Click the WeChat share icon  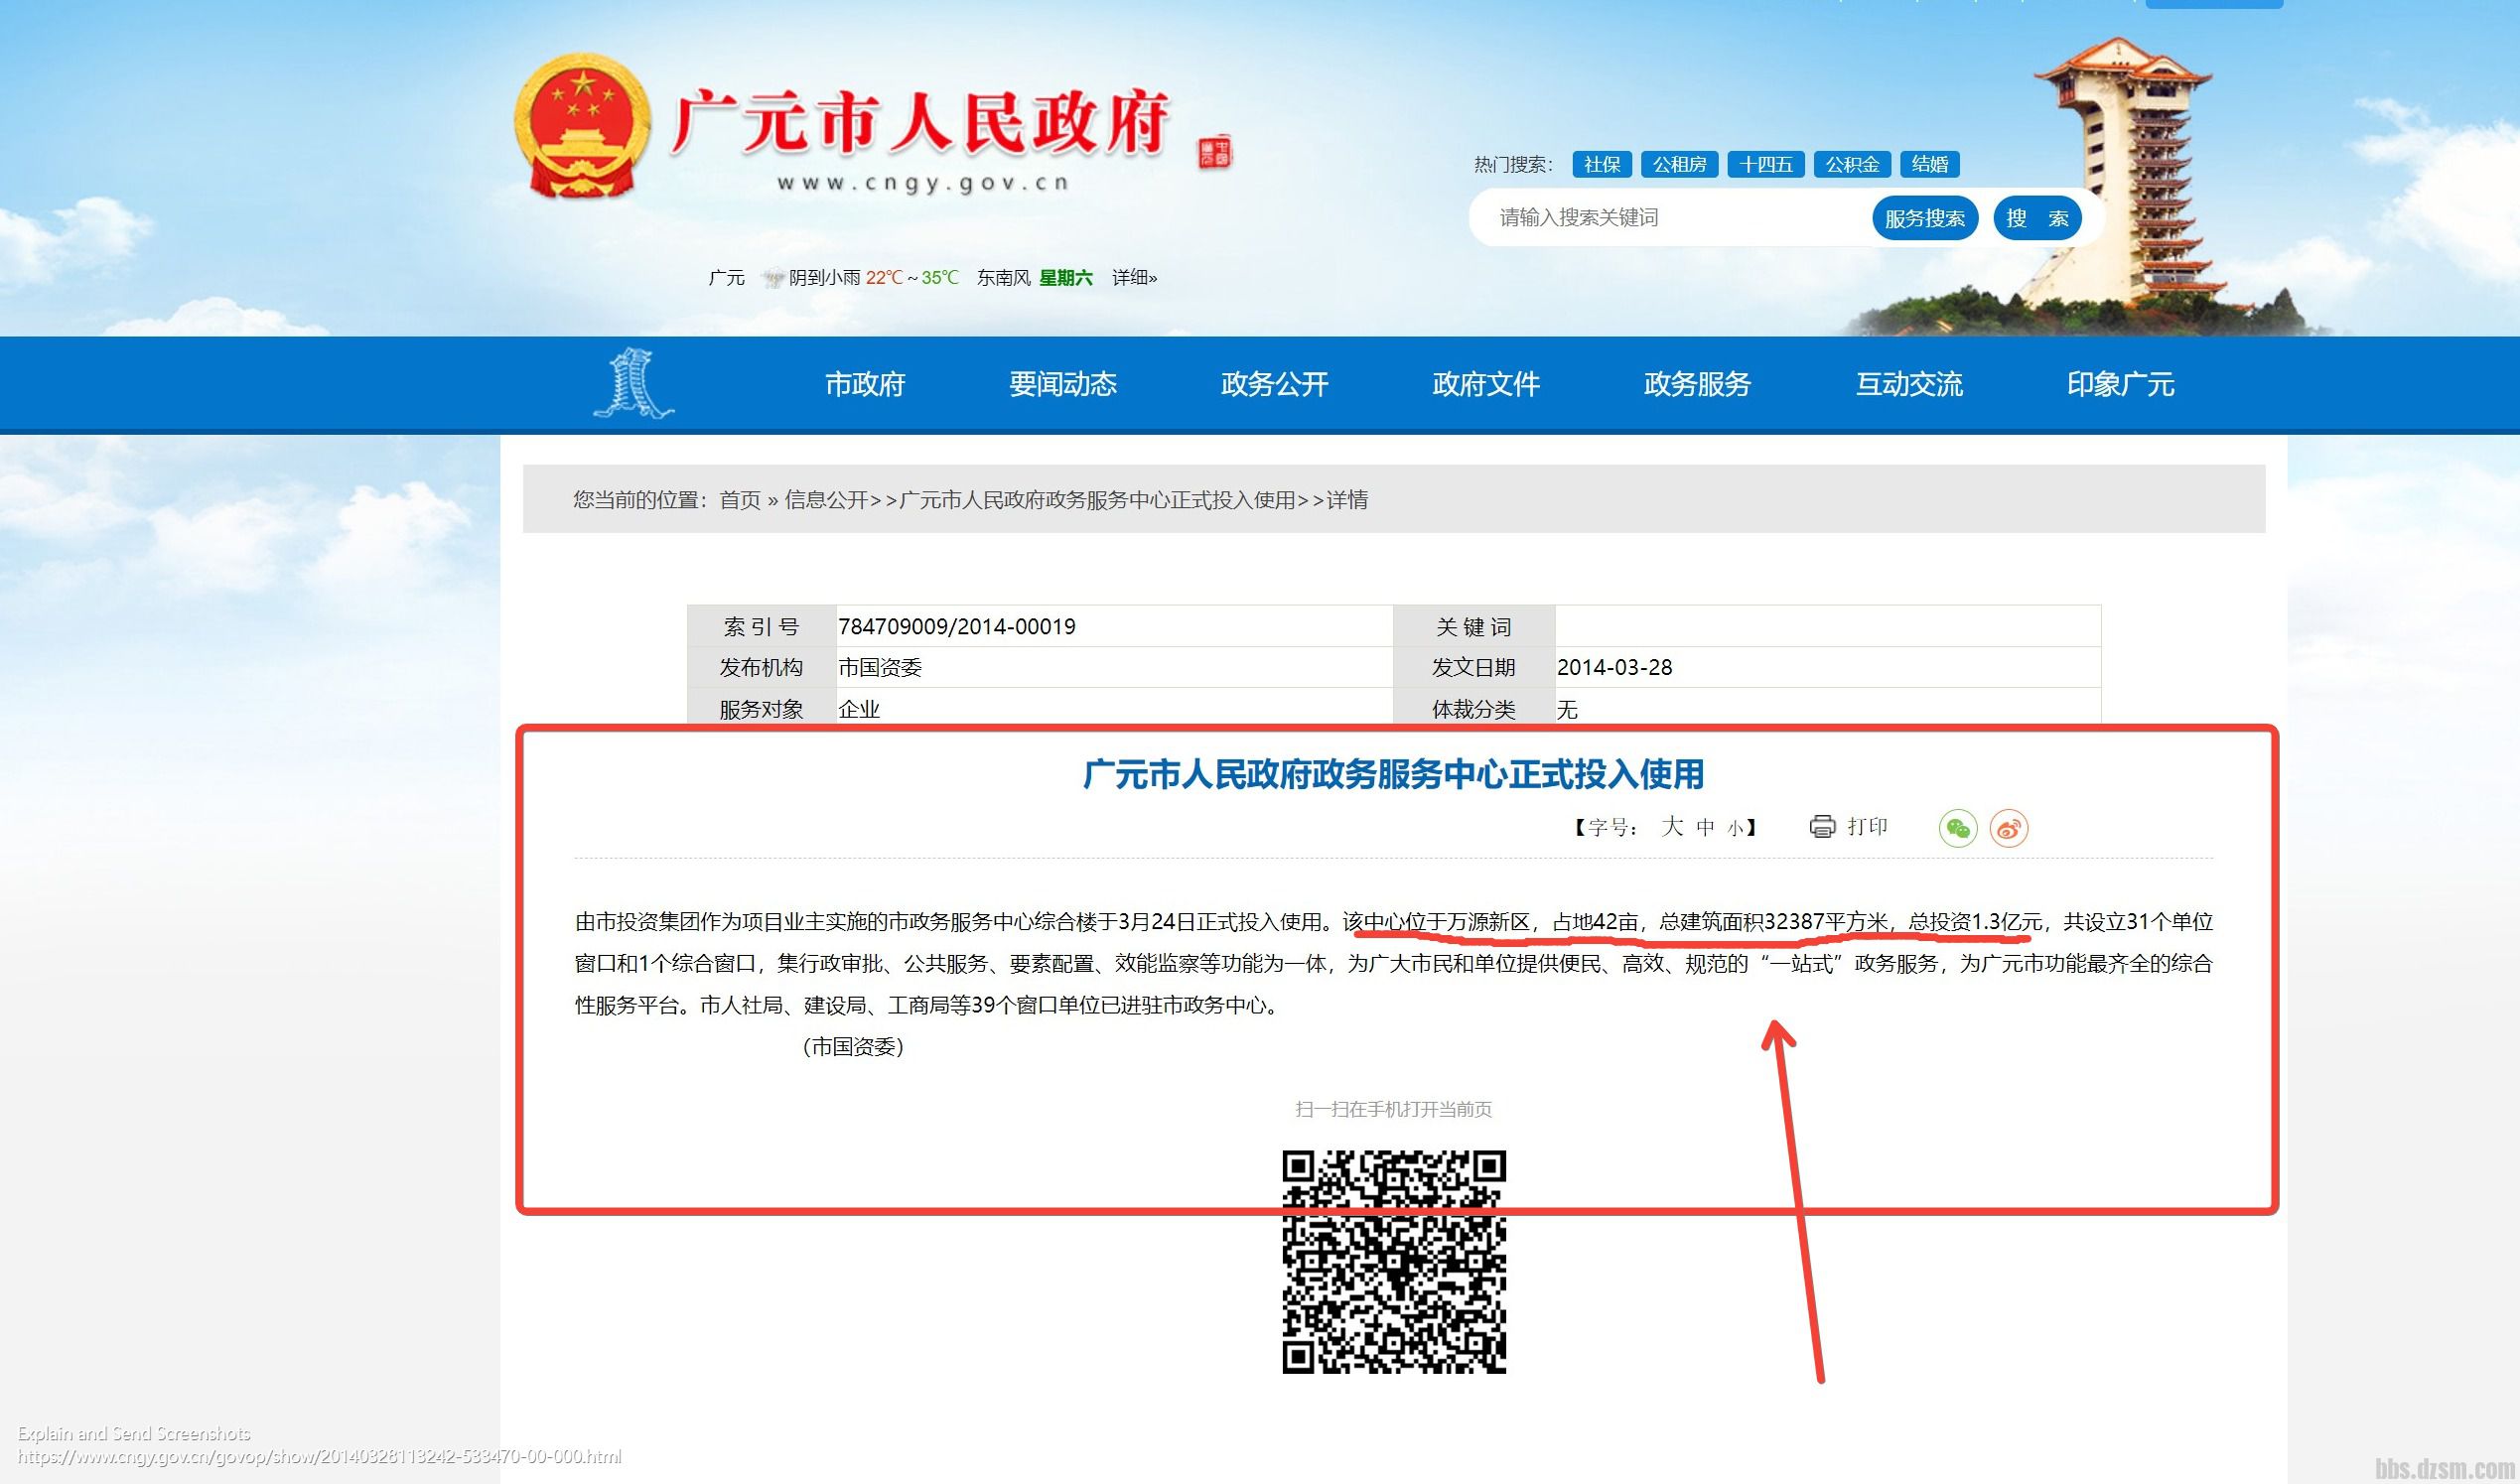pos(1957,828)
